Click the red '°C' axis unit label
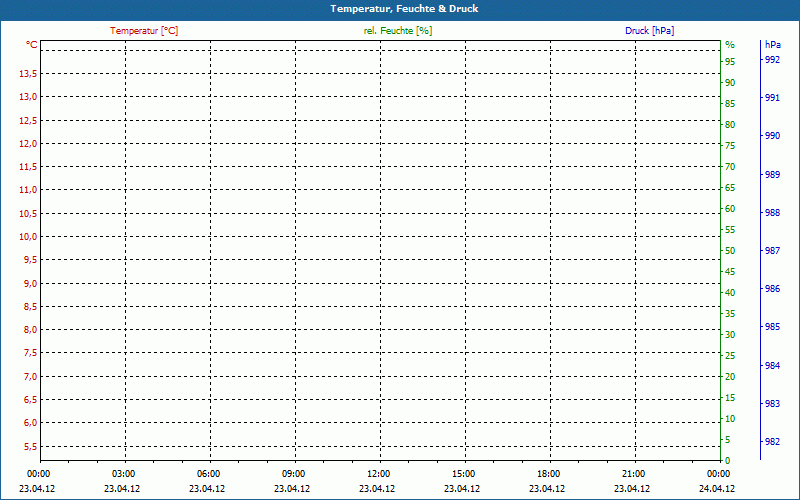 point(32,45)
